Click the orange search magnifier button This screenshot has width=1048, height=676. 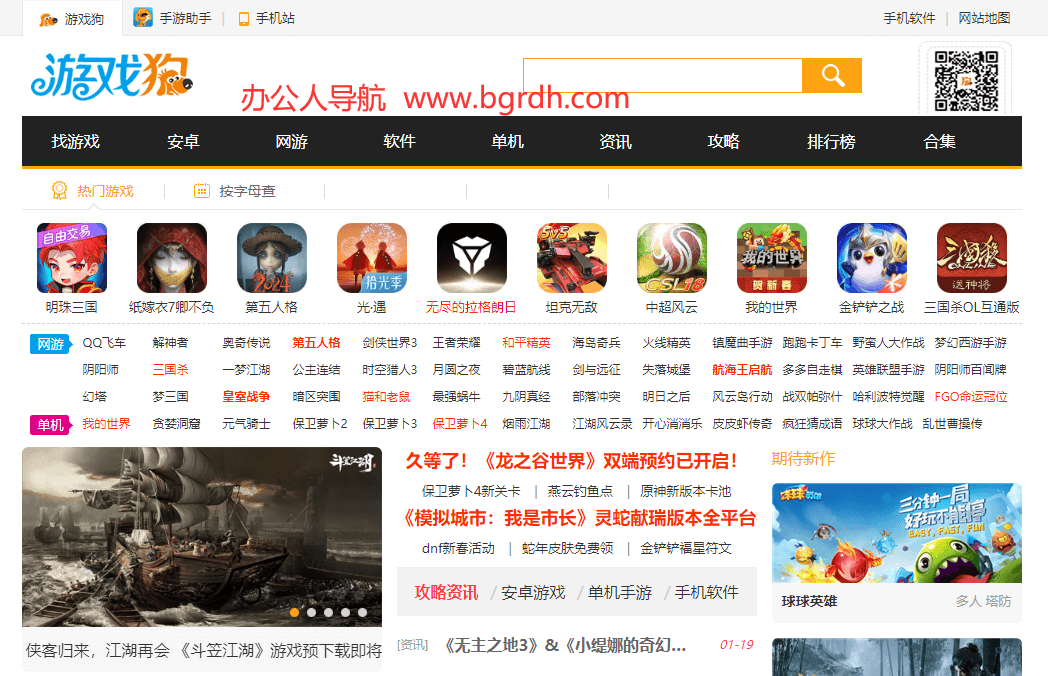pyautogui.click(x=831, y=76)
